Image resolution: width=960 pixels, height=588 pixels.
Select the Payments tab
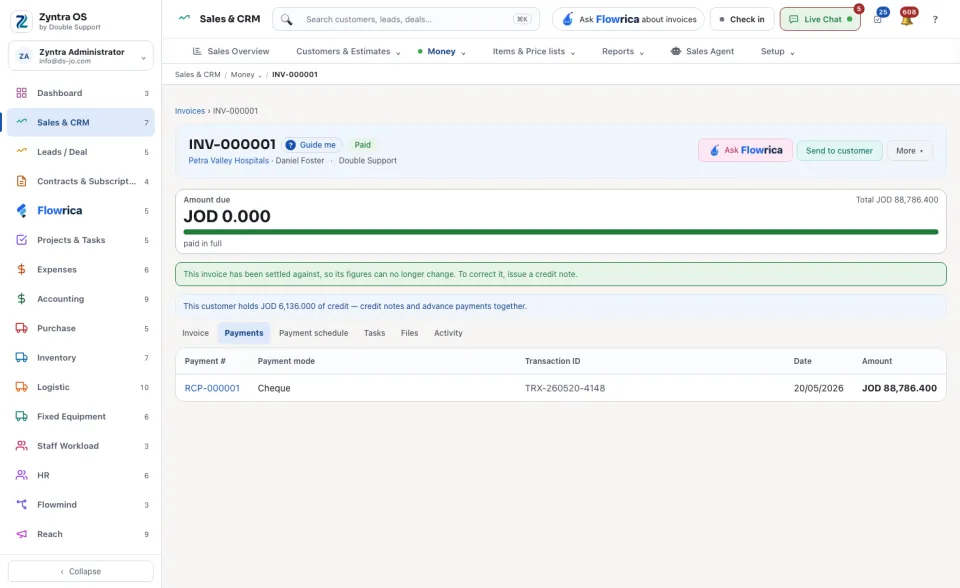tap(244, 333)
